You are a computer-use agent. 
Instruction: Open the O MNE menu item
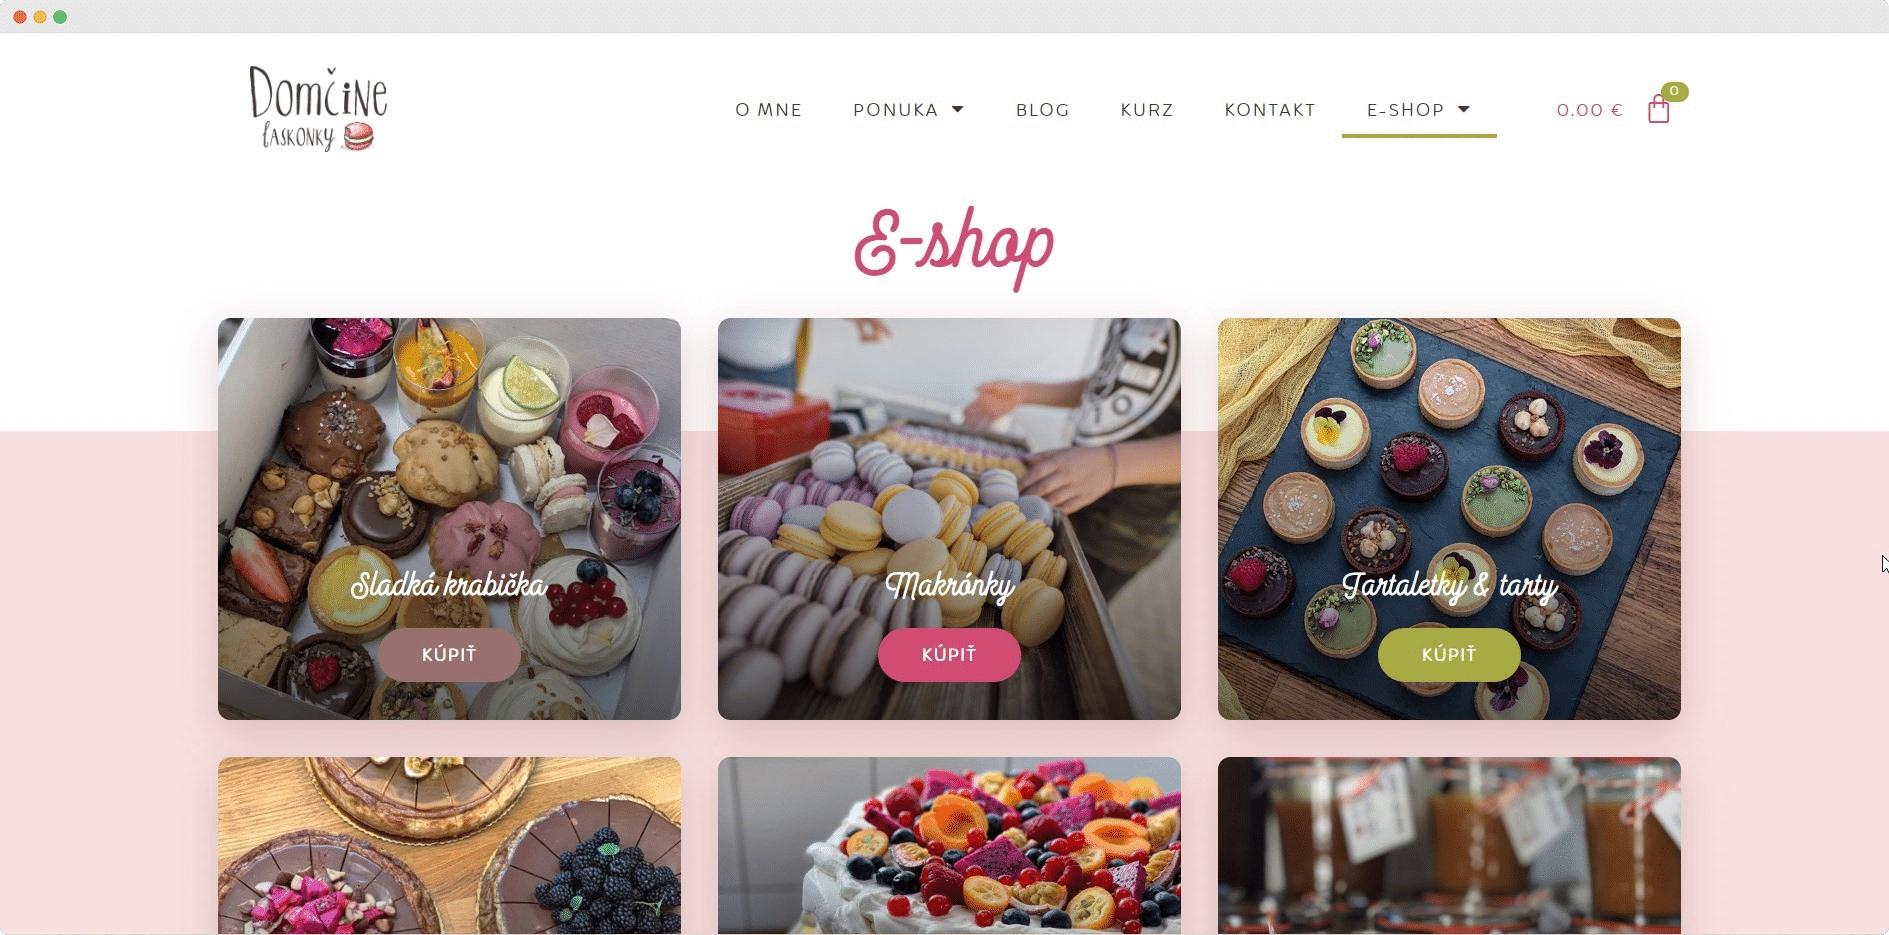(768, 110)
